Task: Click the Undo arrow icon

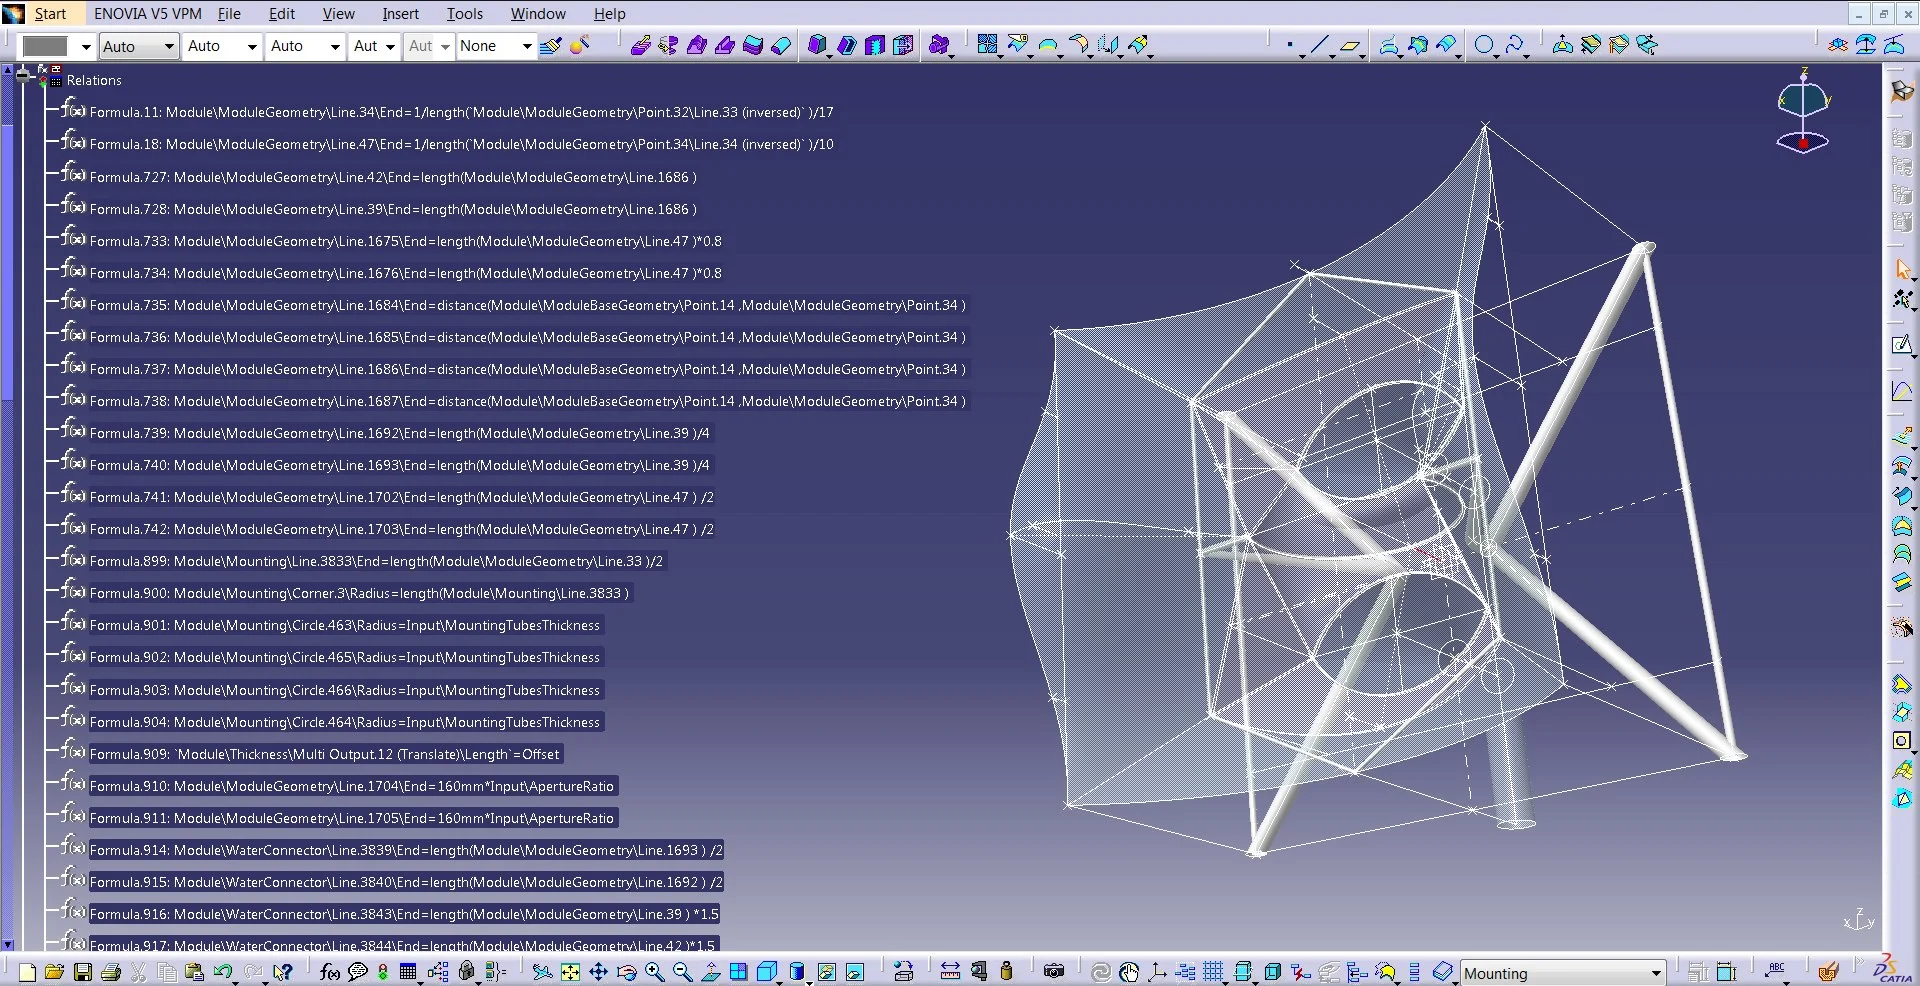Action: [x=222, y=972]
